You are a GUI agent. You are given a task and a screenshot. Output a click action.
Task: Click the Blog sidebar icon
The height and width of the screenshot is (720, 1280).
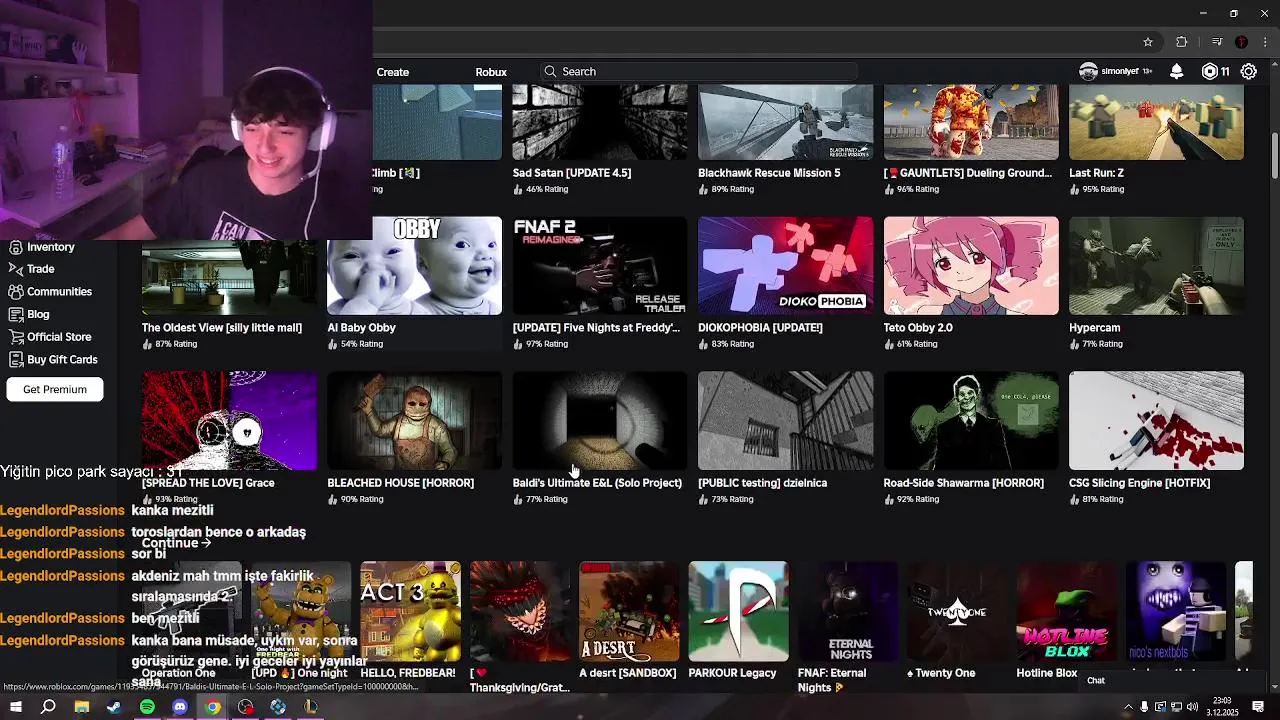click(16, 314)
